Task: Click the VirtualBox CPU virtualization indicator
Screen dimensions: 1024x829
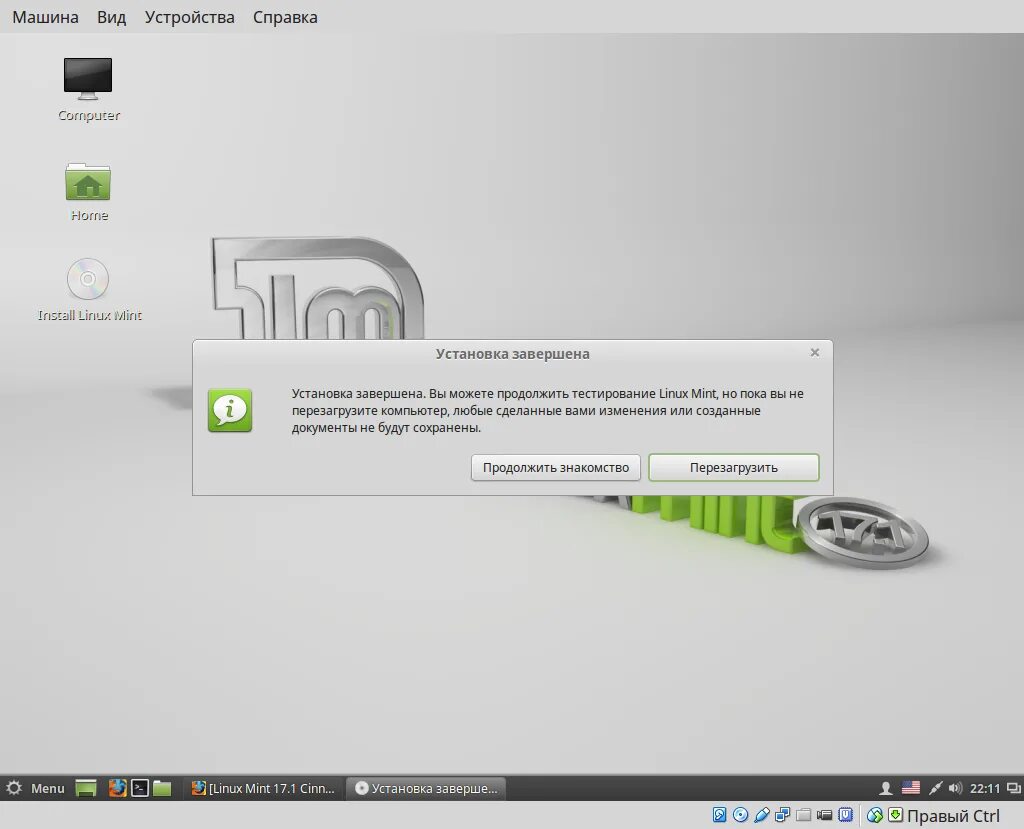Action: 845,815
